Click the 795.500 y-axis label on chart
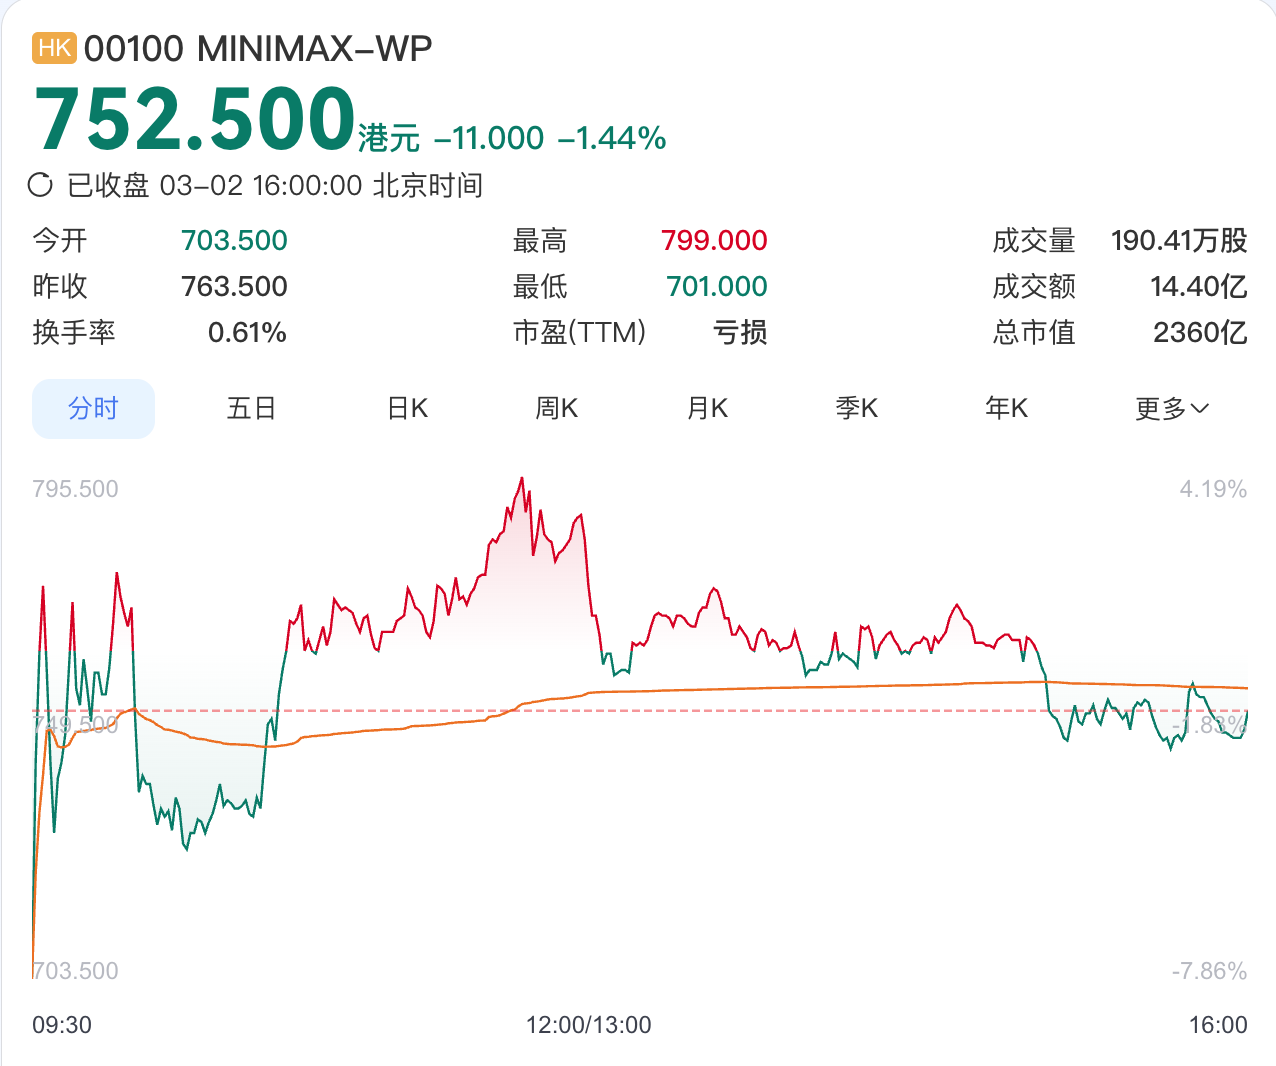Screen dimensions: 1276x1066 tap(75, 489)
